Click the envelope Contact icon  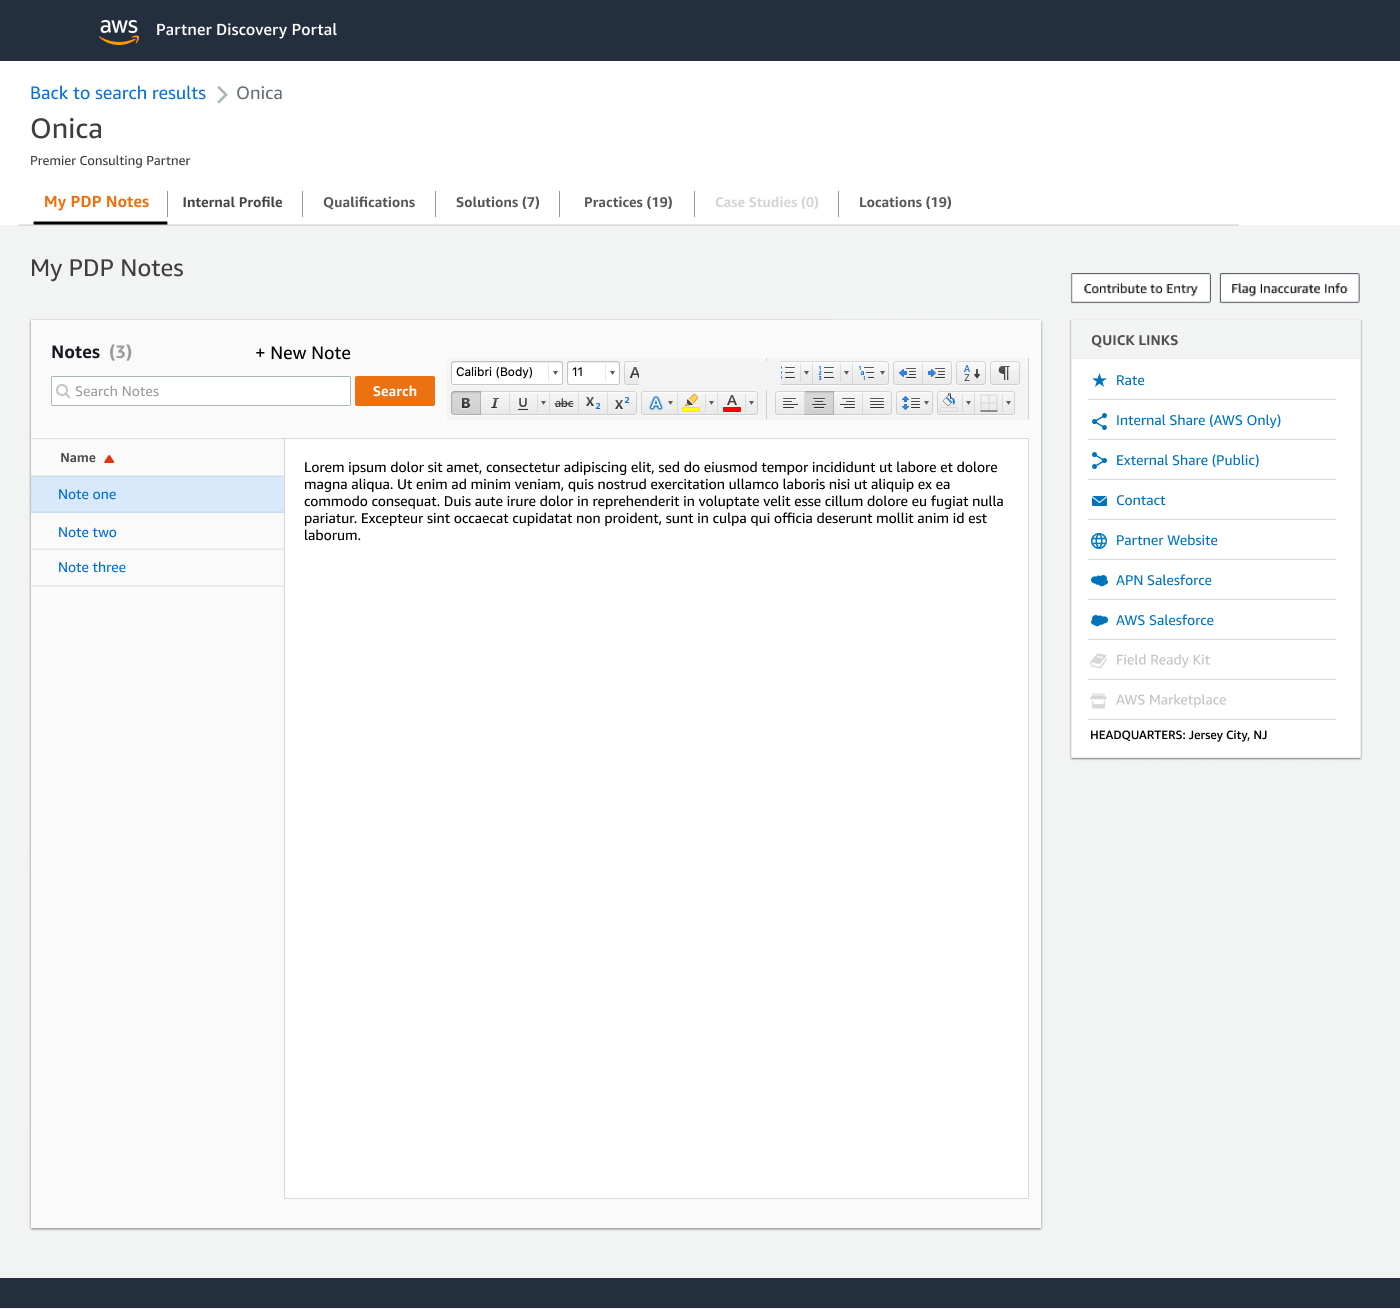tap(1099, 500)
